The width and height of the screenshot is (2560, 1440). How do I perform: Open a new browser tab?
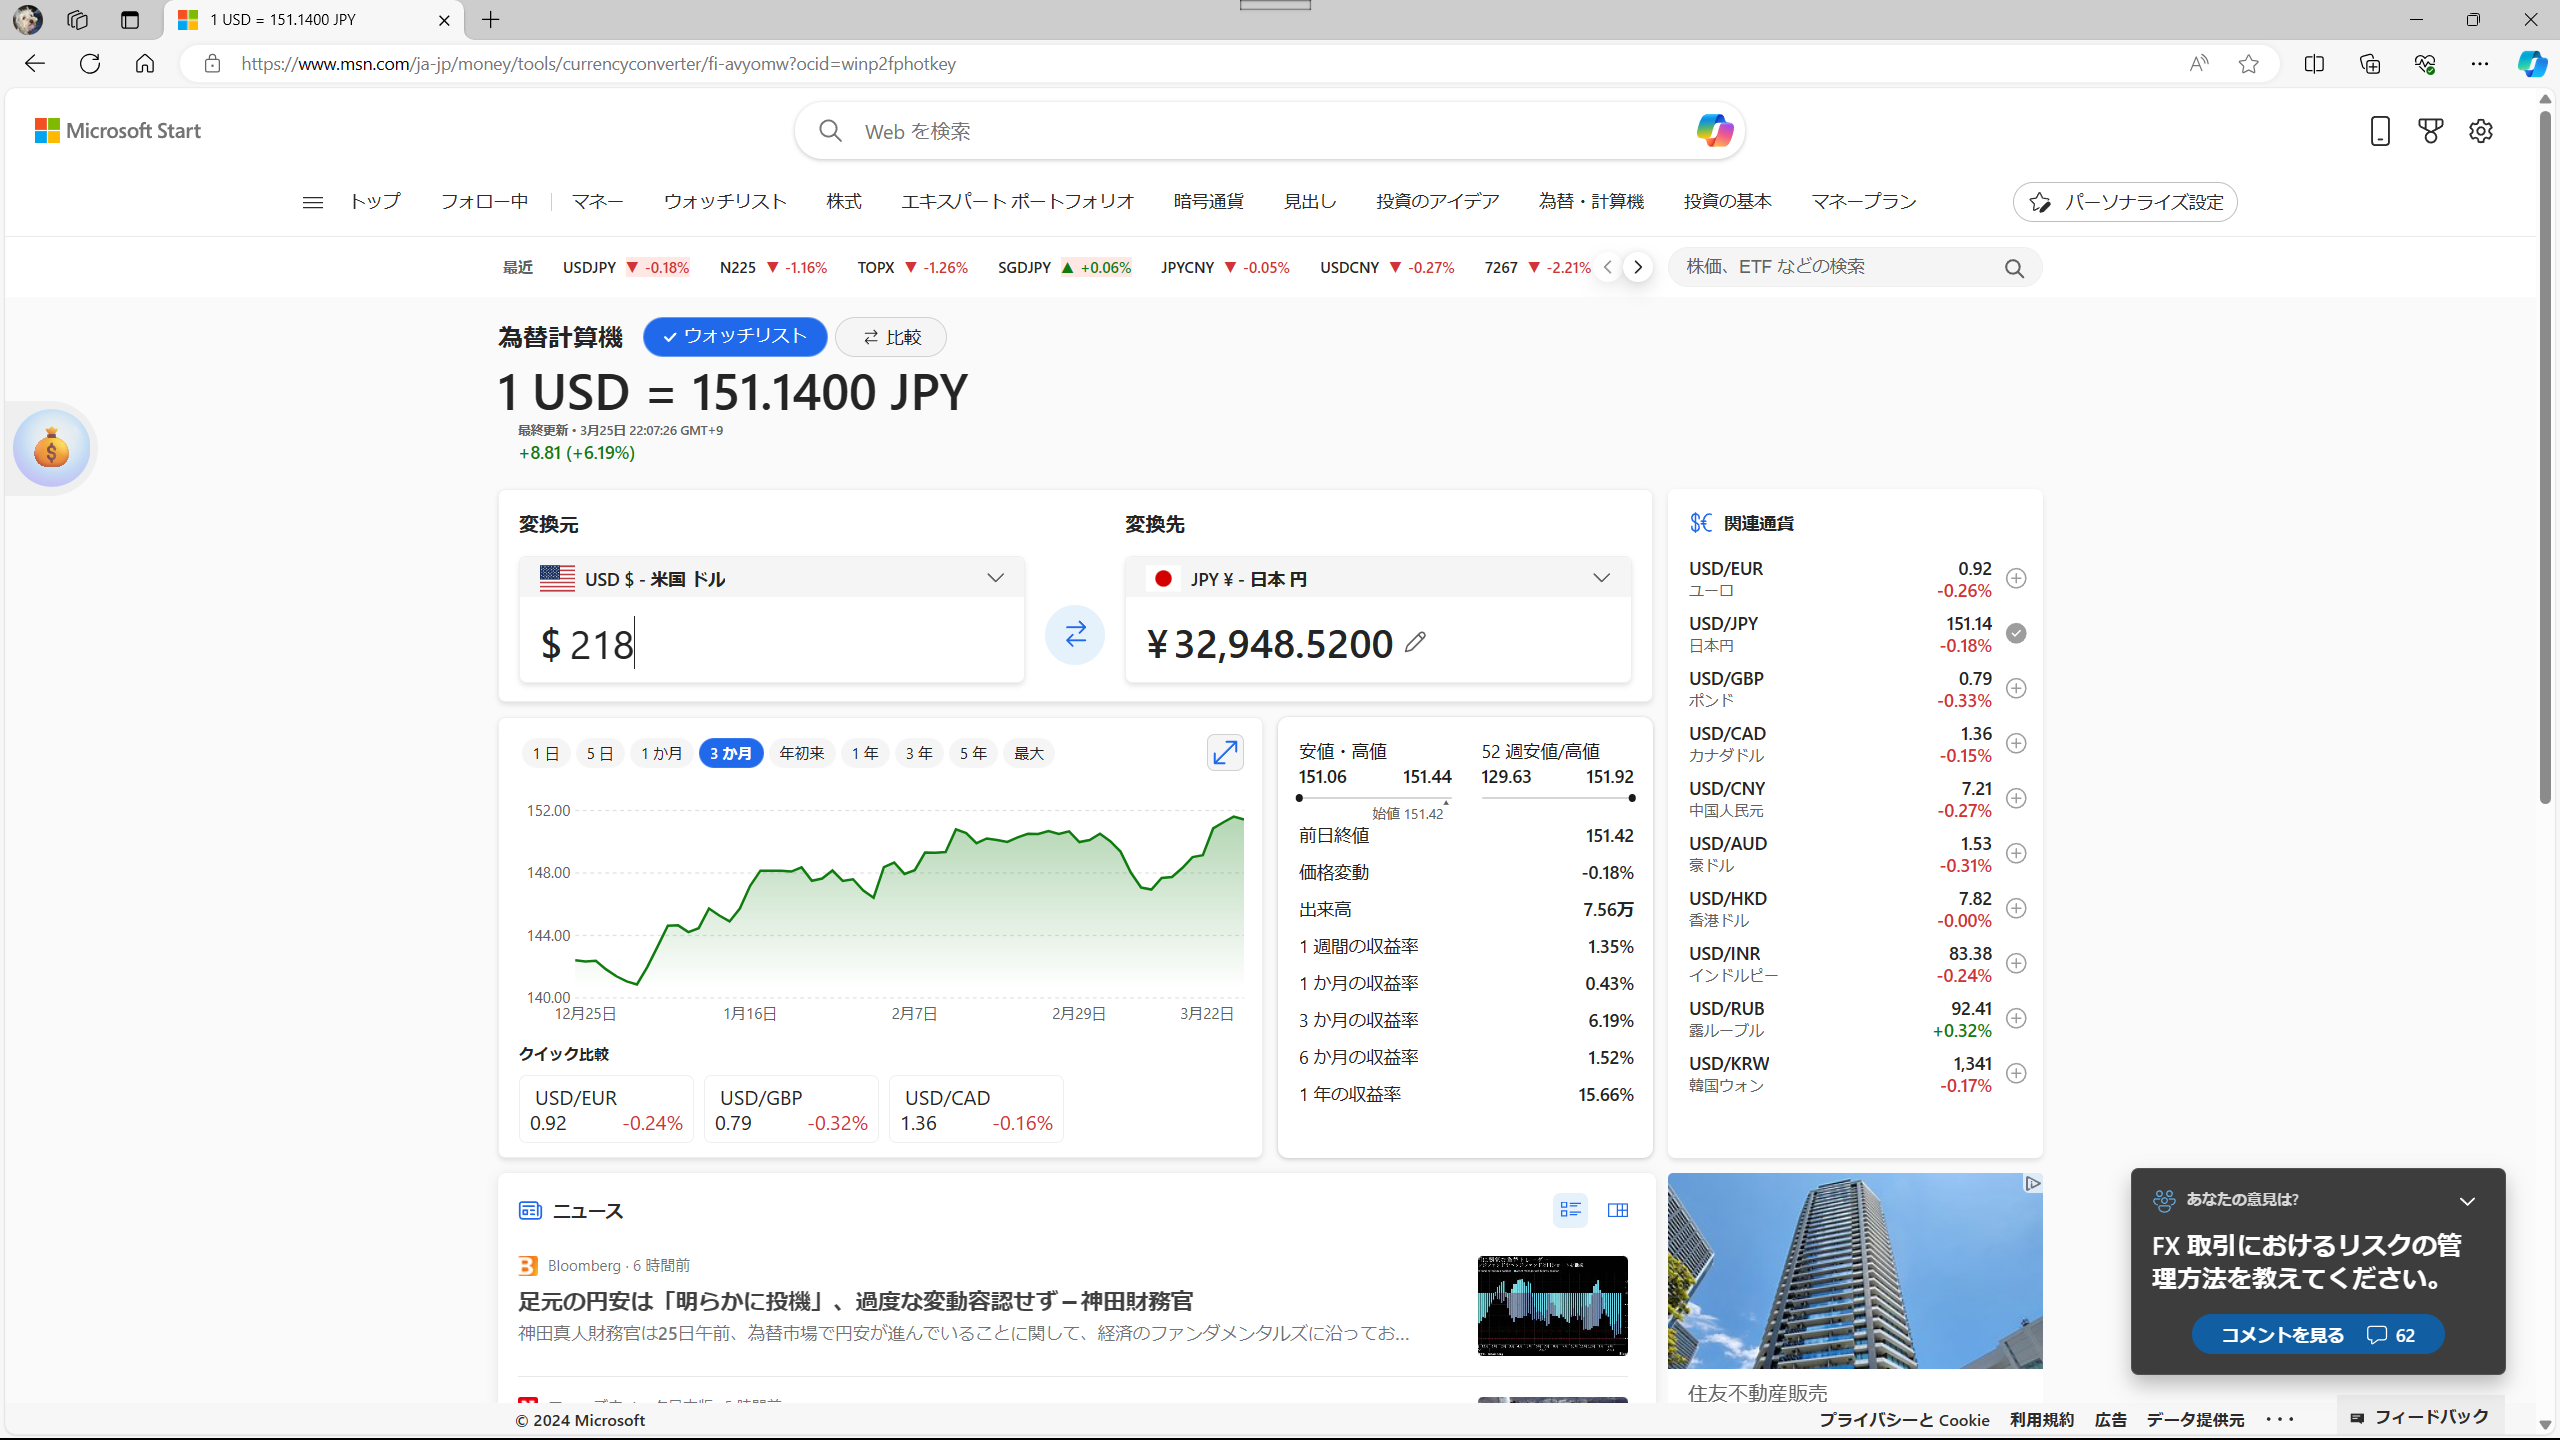[x=491, y=20]
